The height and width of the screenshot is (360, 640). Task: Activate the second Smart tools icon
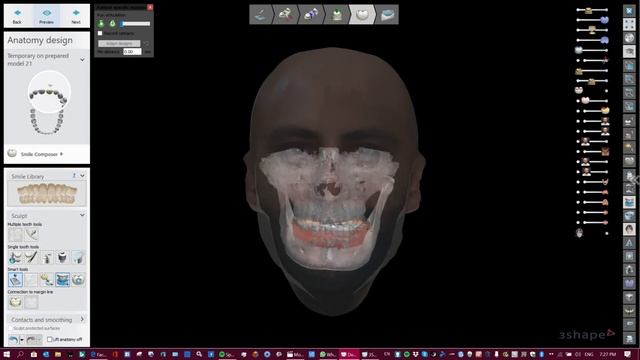31,280
